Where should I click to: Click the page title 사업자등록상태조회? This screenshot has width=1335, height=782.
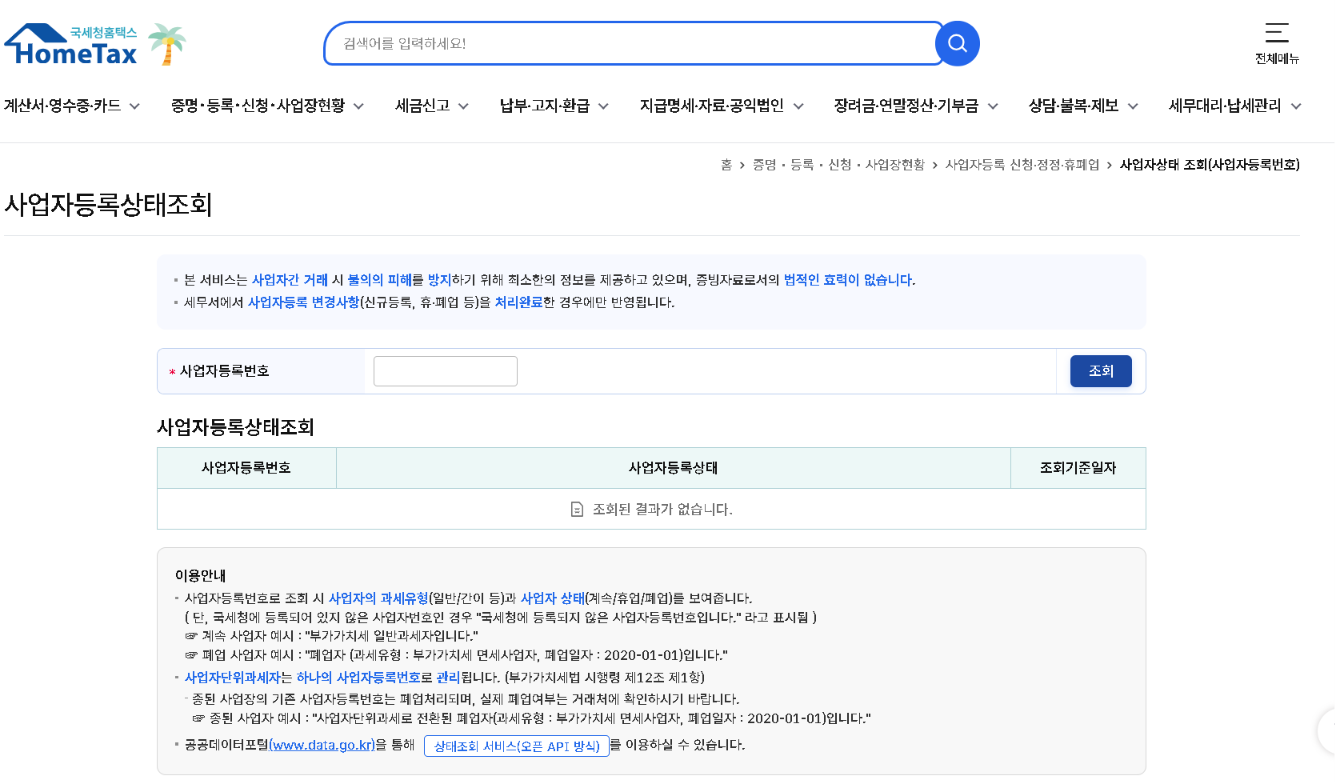pos(108,205)
